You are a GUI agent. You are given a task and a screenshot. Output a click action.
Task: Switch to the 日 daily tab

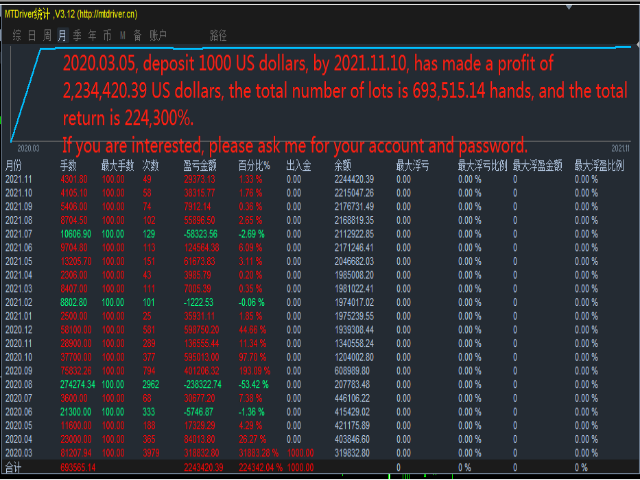click(32, 36)
